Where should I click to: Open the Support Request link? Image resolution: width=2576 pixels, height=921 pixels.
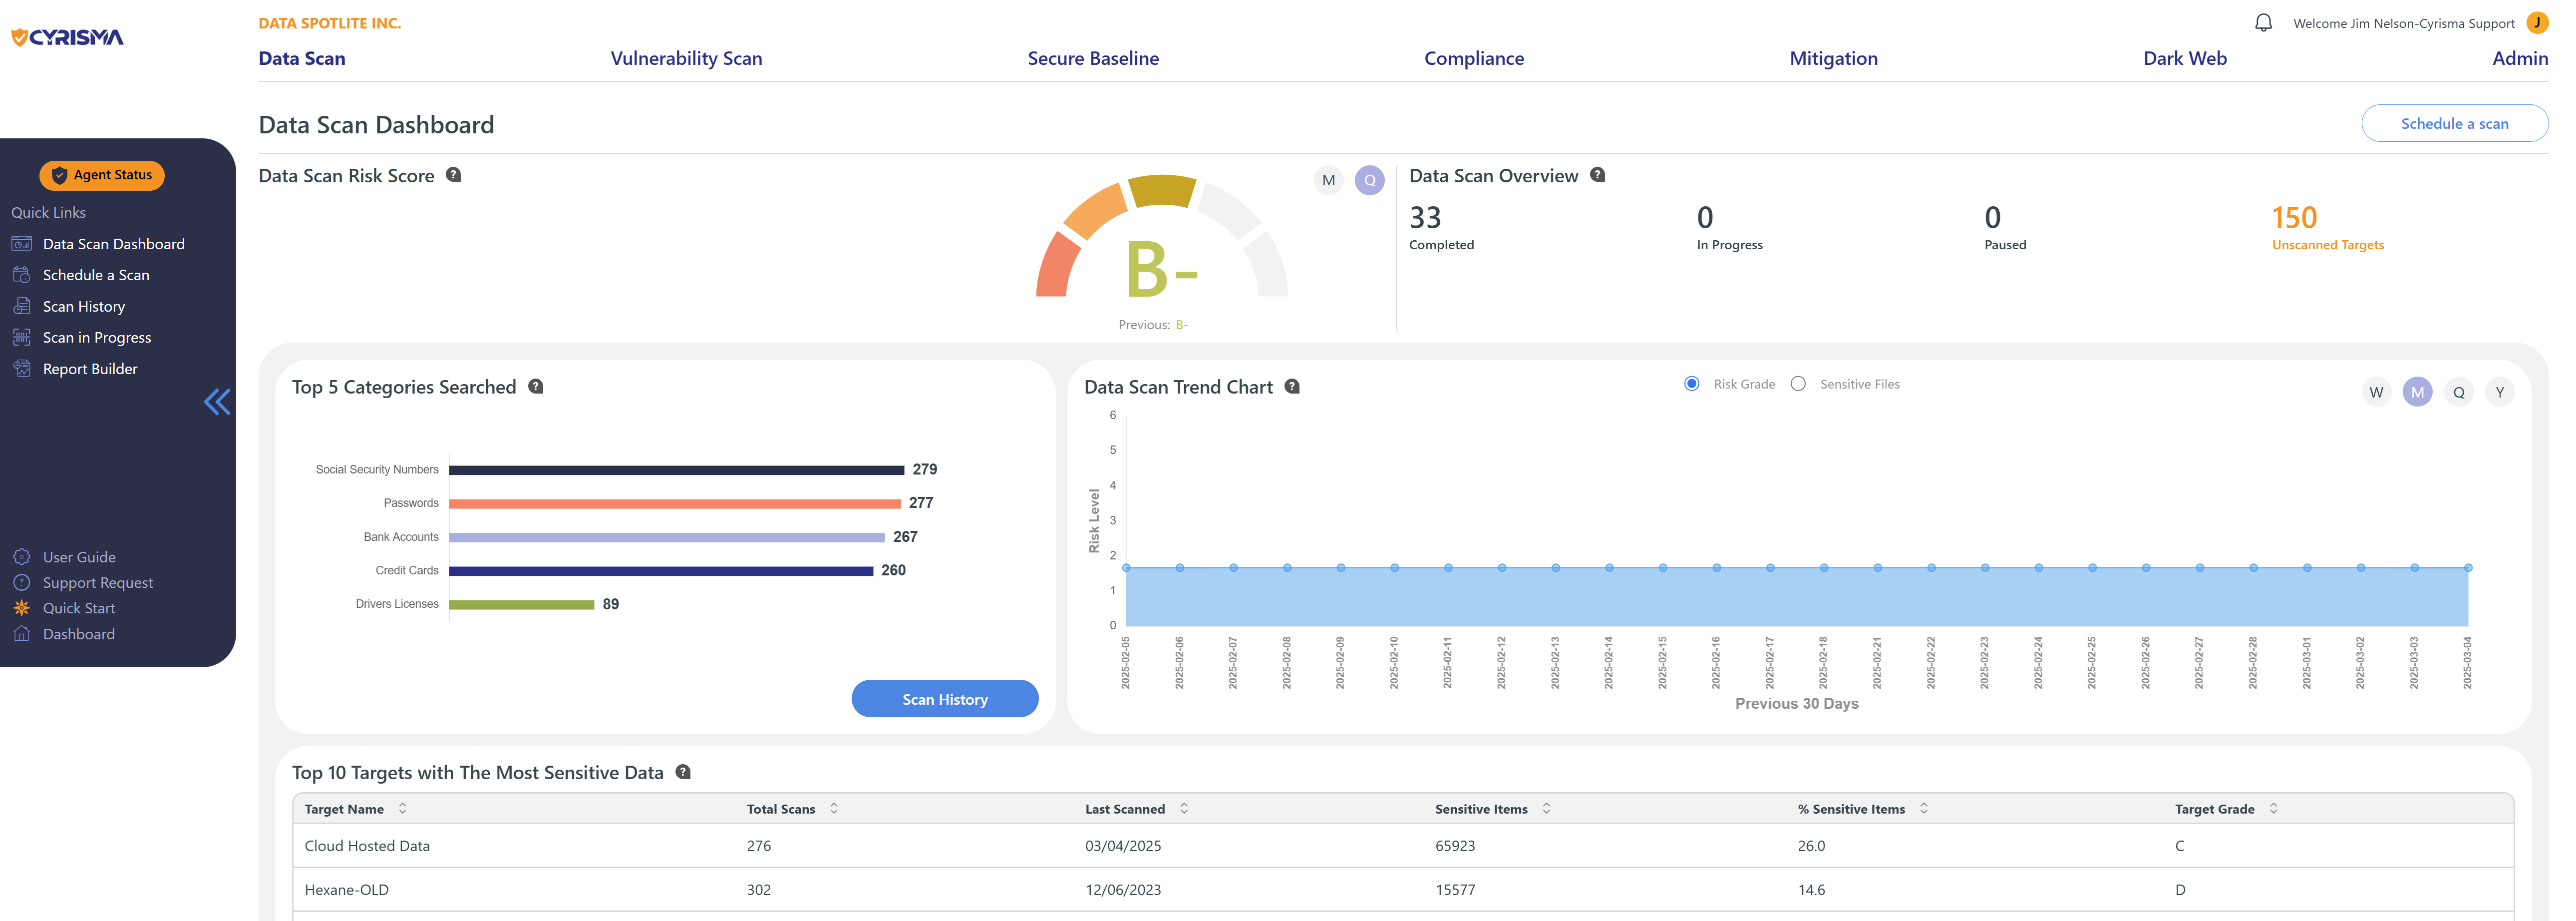coord(98,582)
